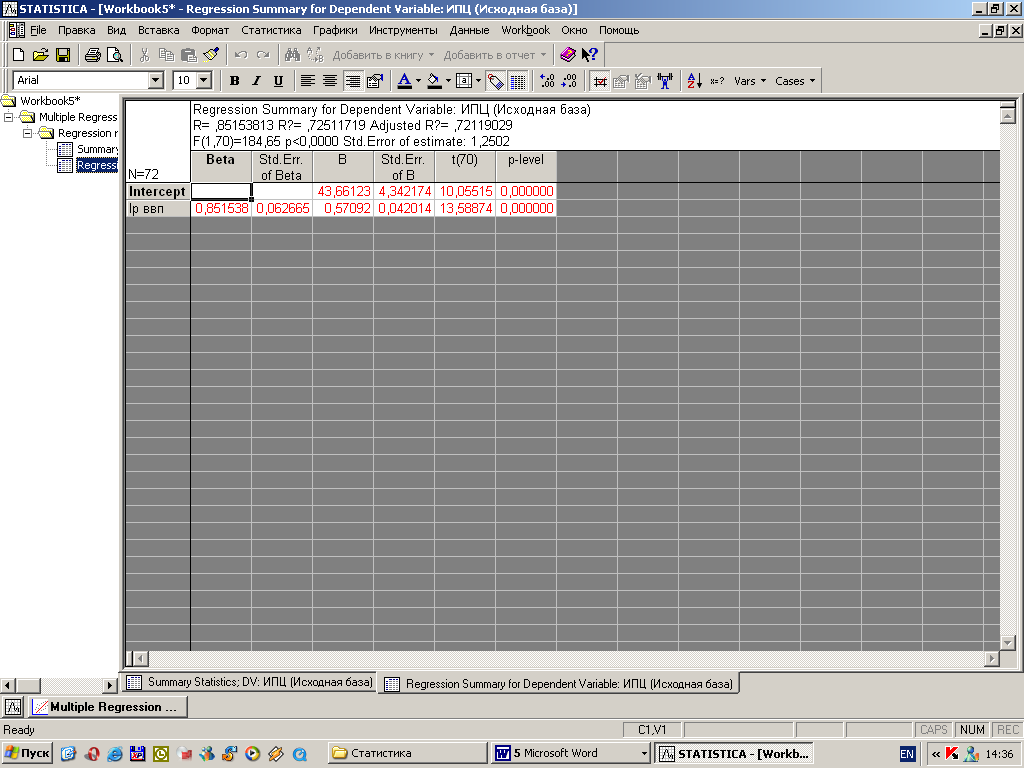
Task: Click the font color A swatch
Action: 403,81
